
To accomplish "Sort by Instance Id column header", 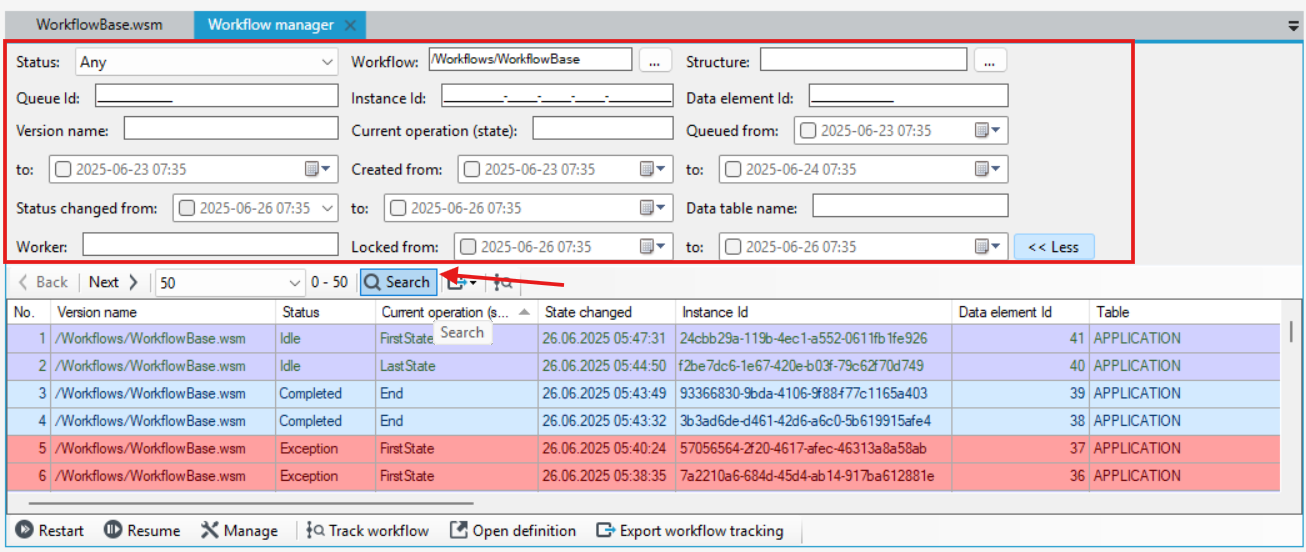I will 814,312.
